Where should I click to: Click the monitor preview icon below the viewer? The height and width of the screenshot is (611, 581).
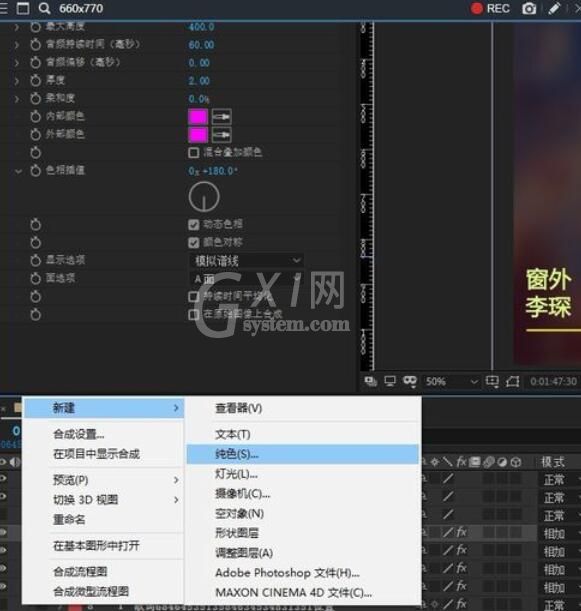[x=390, y=381]
